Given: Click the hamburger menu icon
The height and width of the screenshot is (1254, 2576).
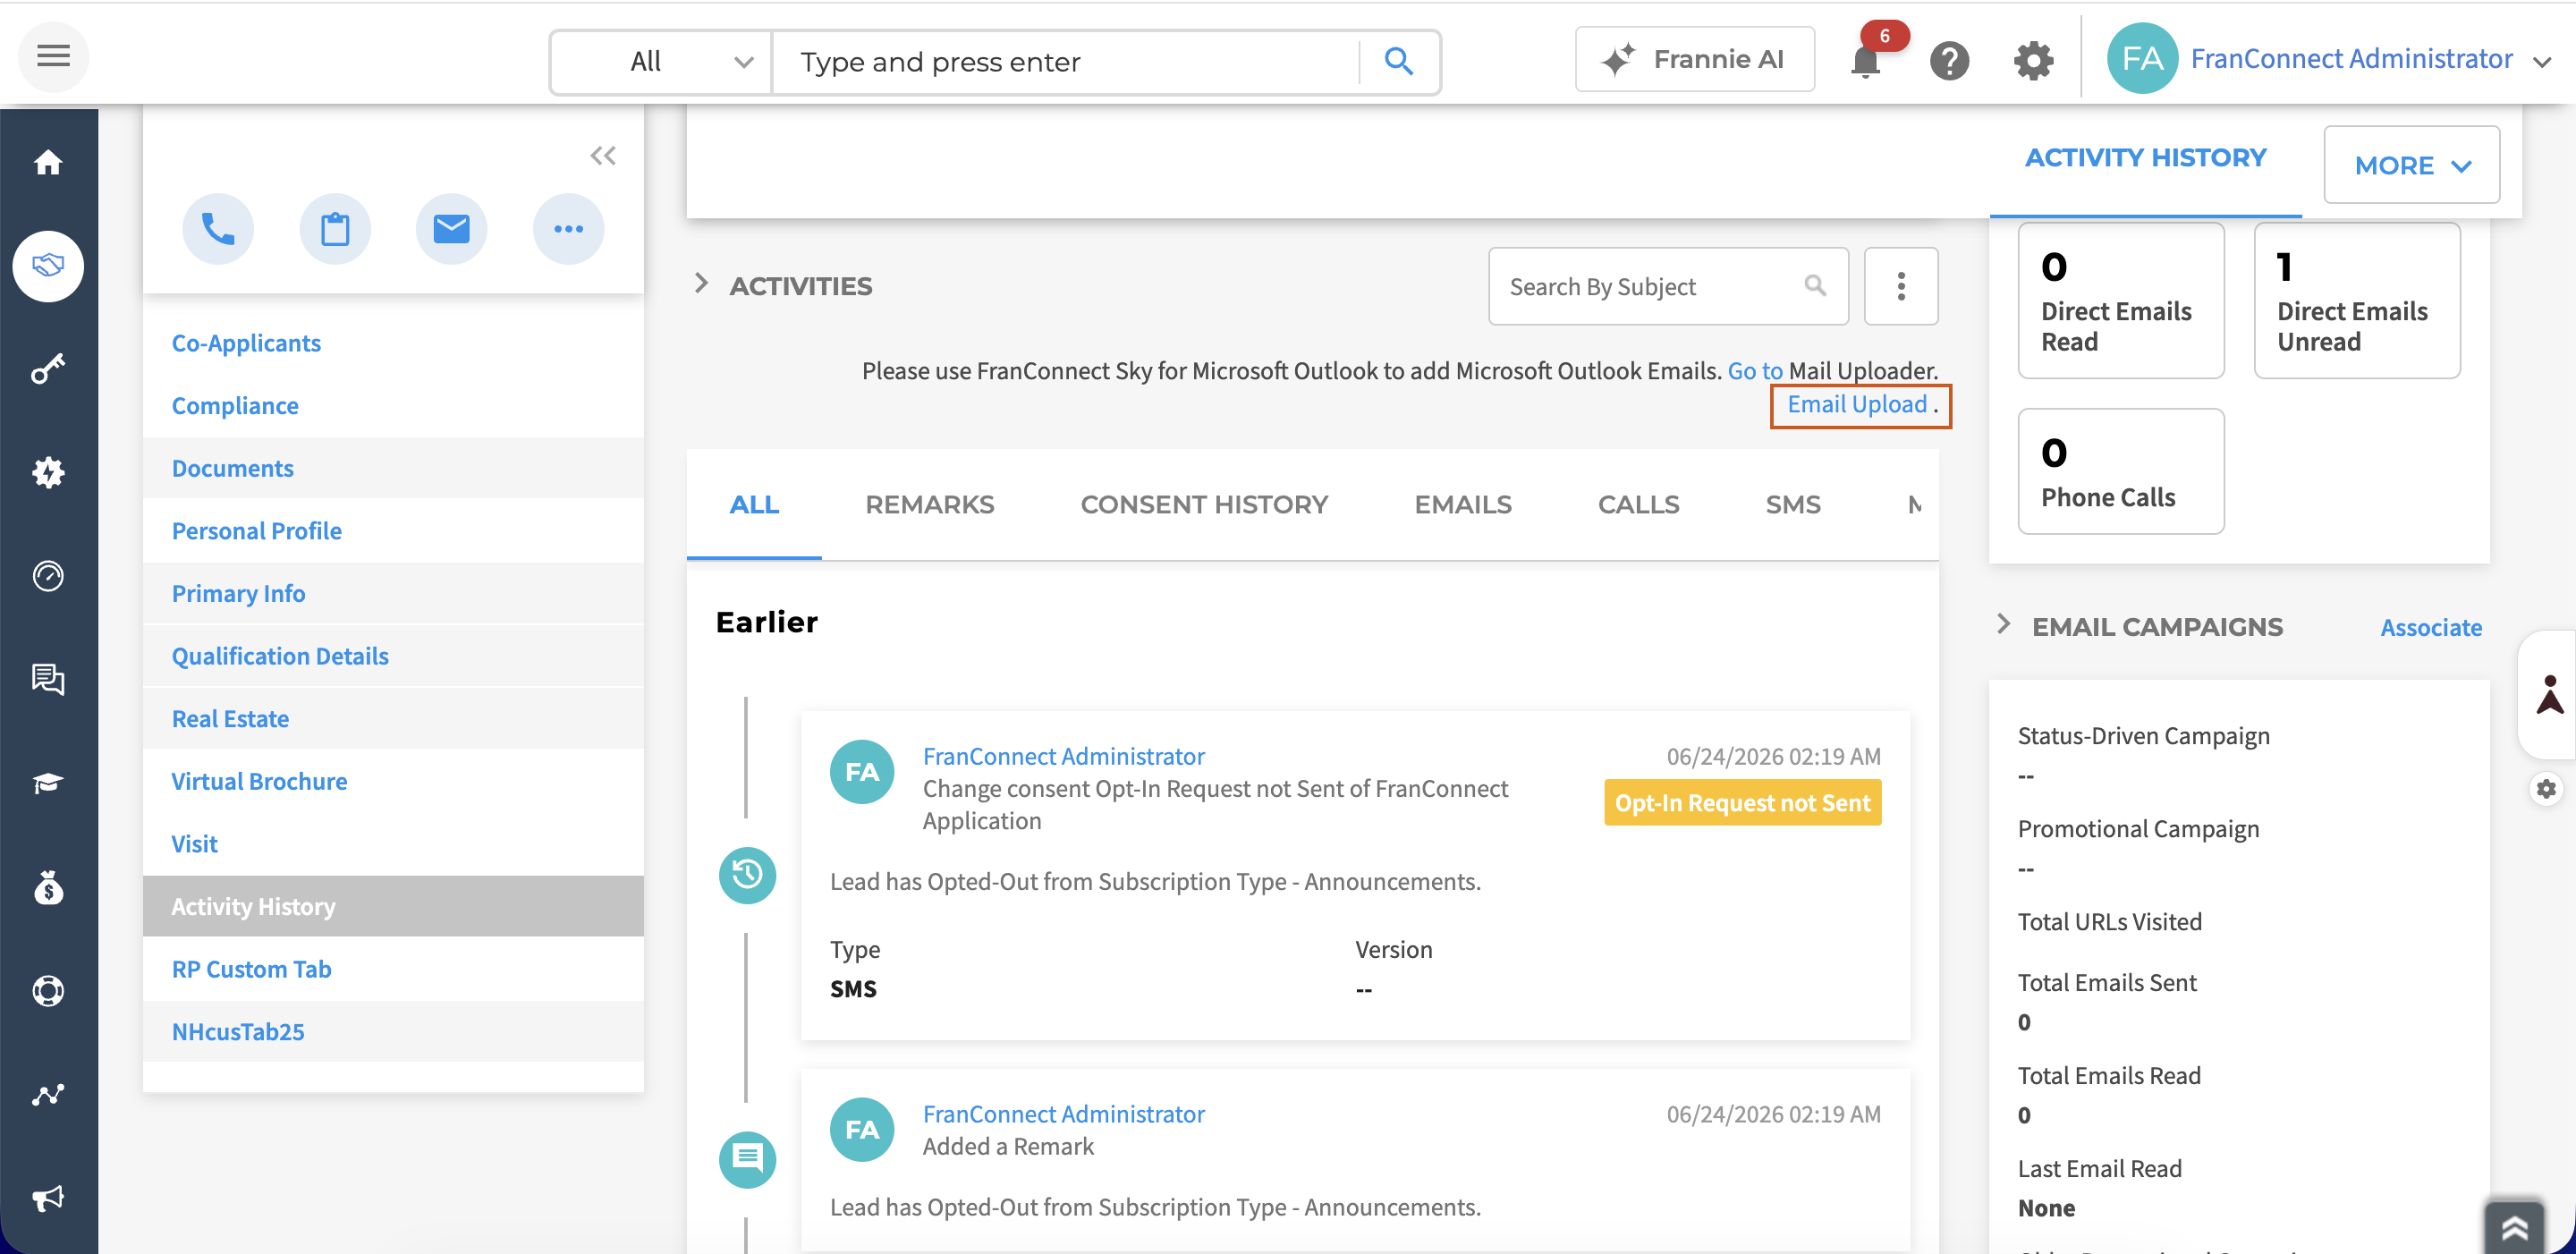Looking at the screenshot, I should (53, 56).
